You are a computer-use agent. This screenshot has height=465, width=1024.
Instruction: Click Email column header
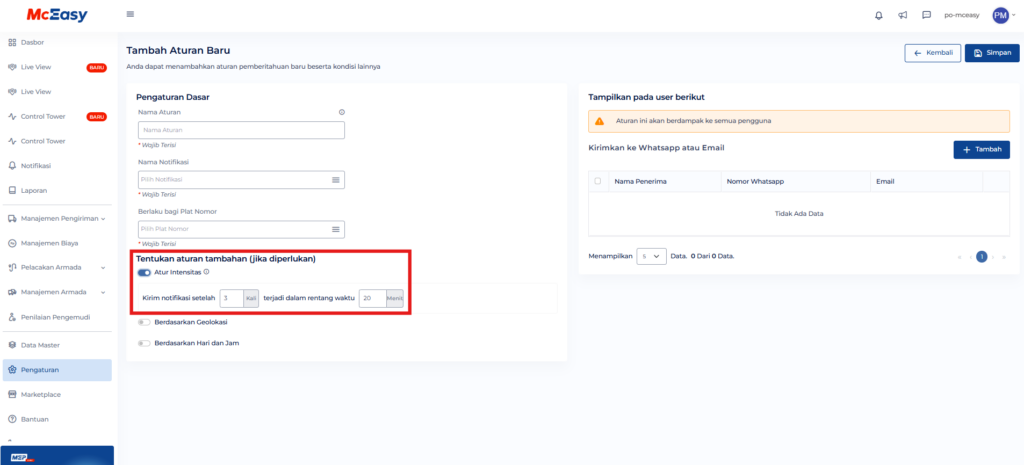pos(886,181)
